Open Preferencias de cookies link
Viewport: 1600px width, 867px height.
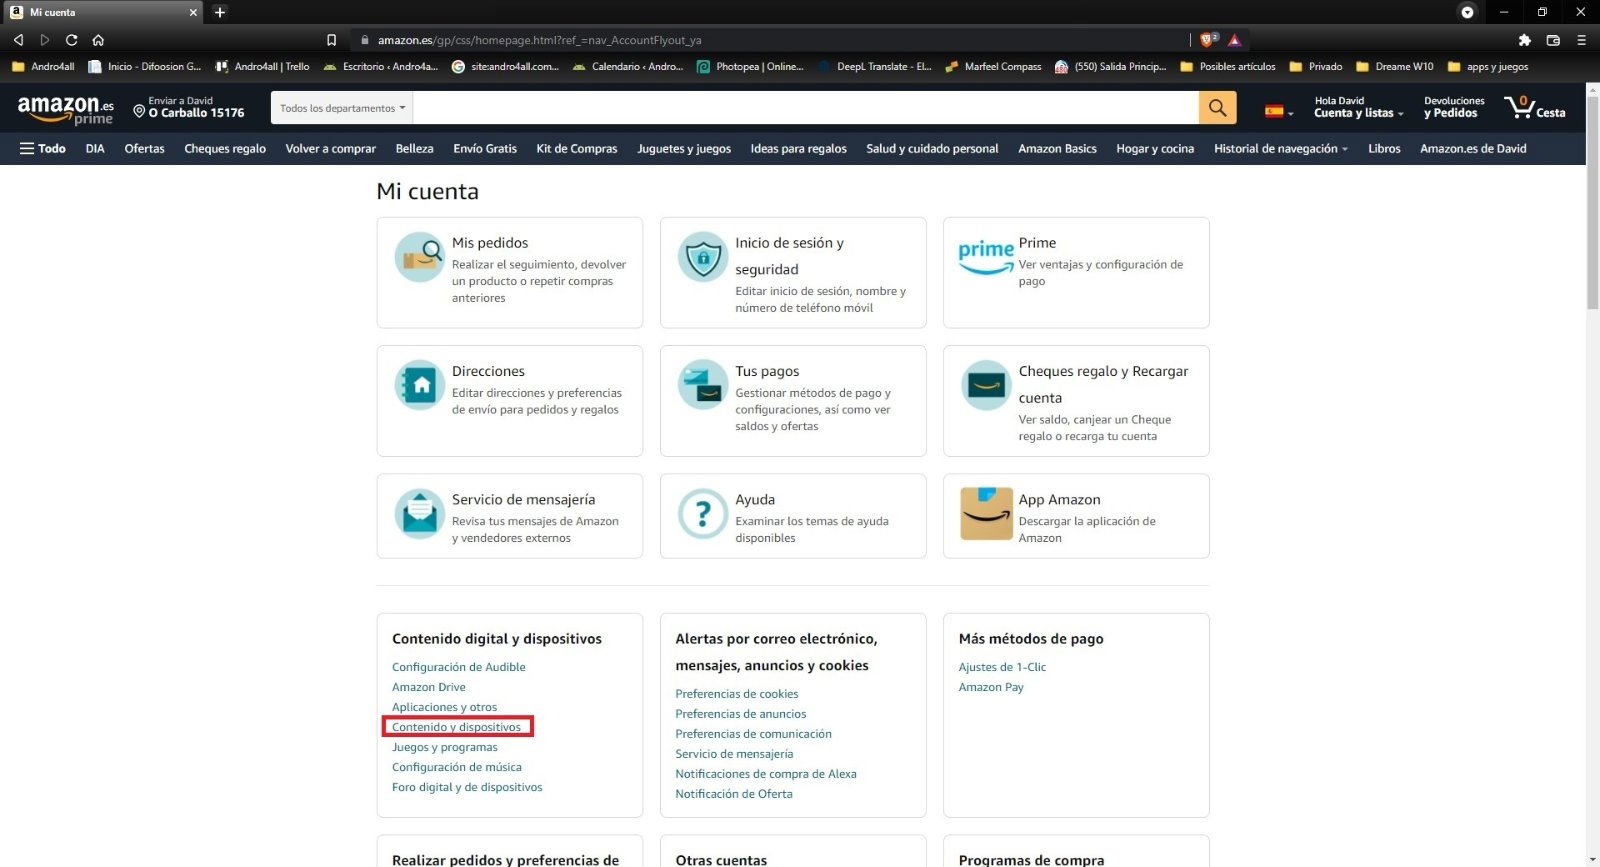coord(736,694)
